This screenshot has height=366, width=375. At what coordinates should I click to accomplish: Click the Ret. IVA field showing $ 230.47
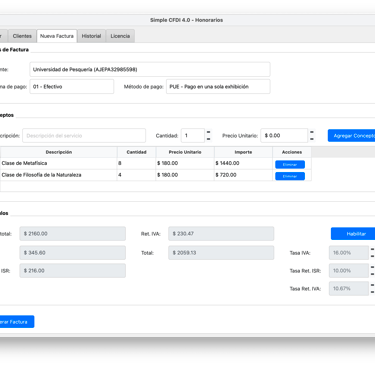tap(221, 234)
